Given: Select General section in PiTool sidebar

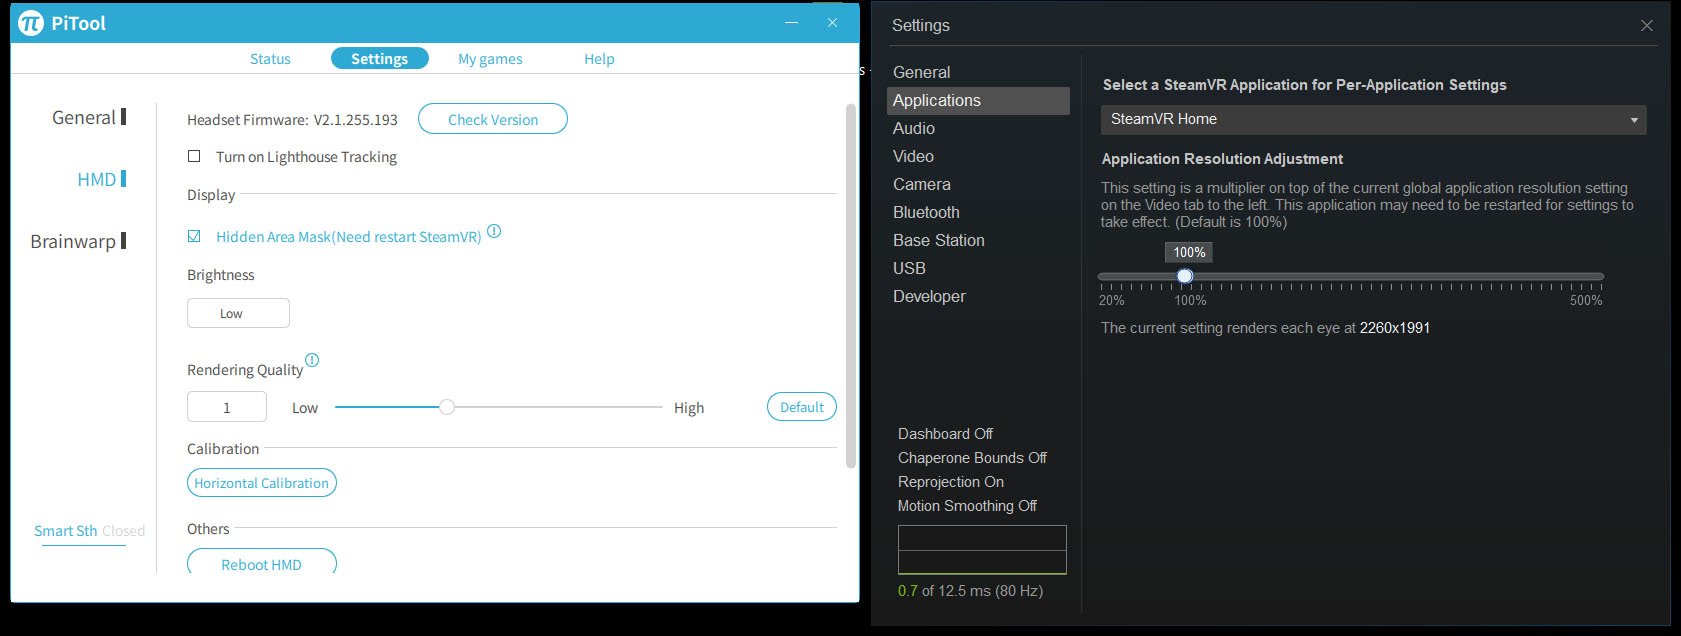Looking at the screenshot, I should (x=89, y=117).
